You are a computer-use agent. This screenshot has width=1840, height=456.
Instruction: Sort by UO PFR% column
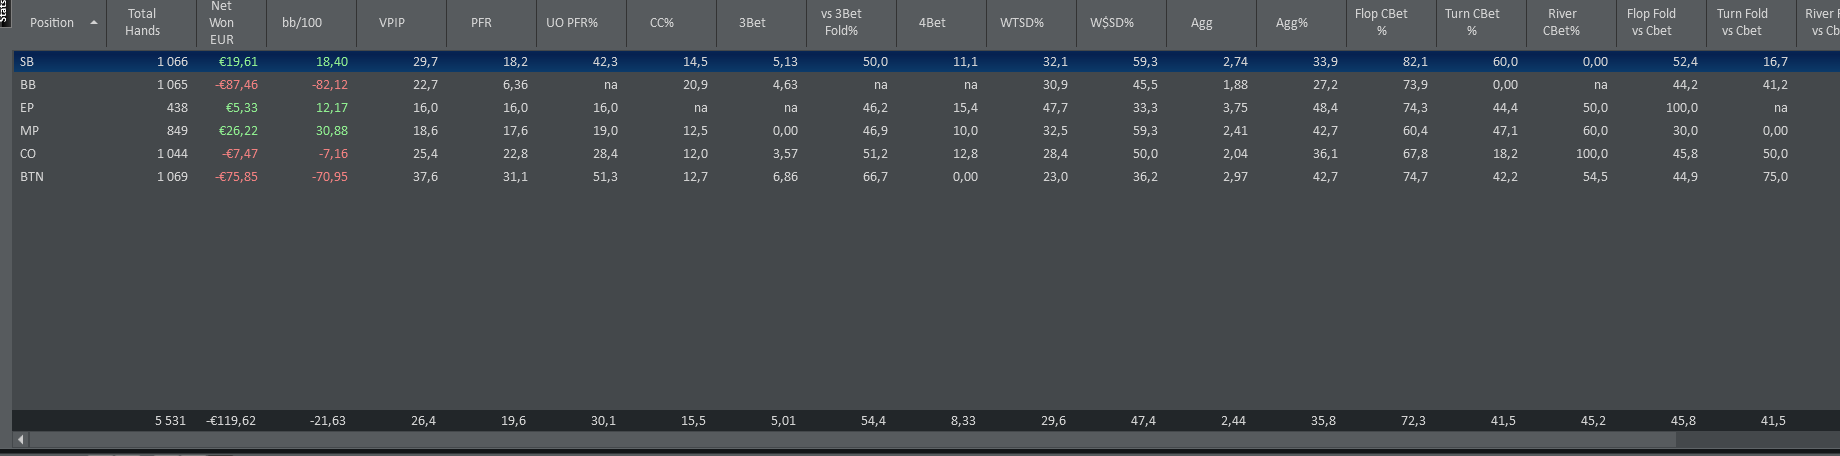tap(571, 22)
